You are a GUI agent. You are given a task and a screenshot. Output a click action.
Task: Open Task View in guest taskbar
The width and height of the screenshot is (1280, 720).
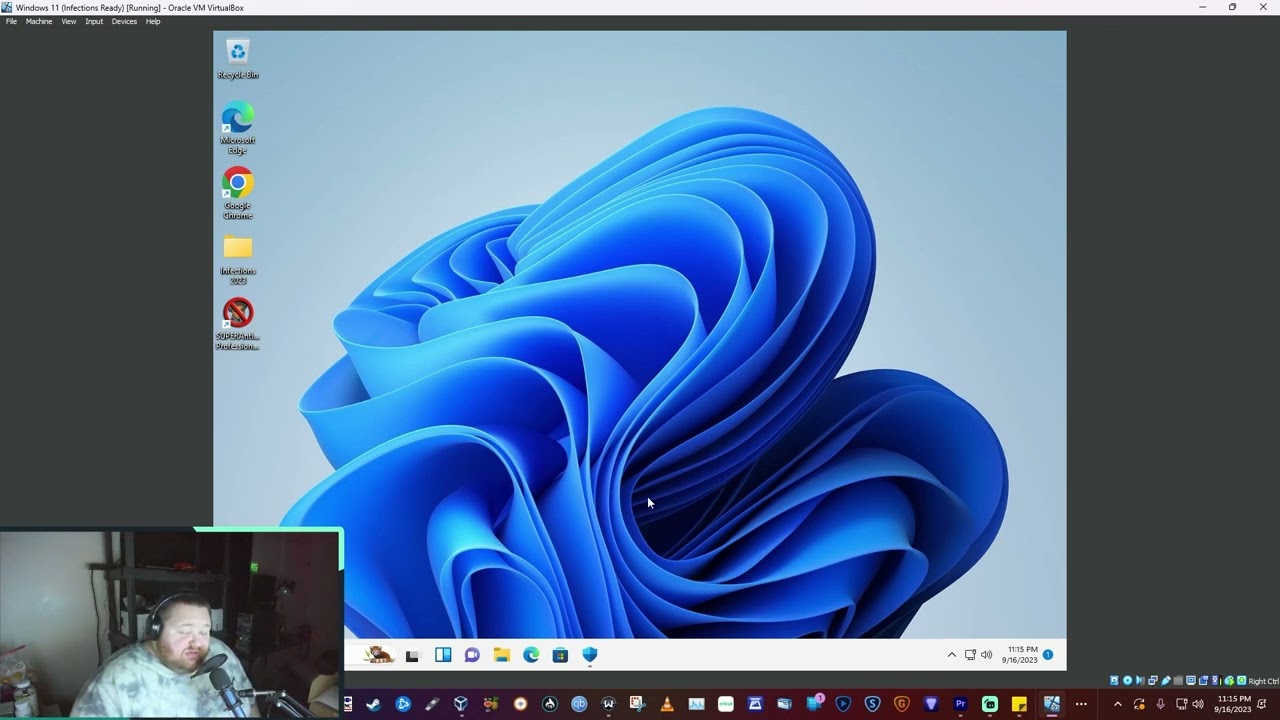[x=412, y=655]
